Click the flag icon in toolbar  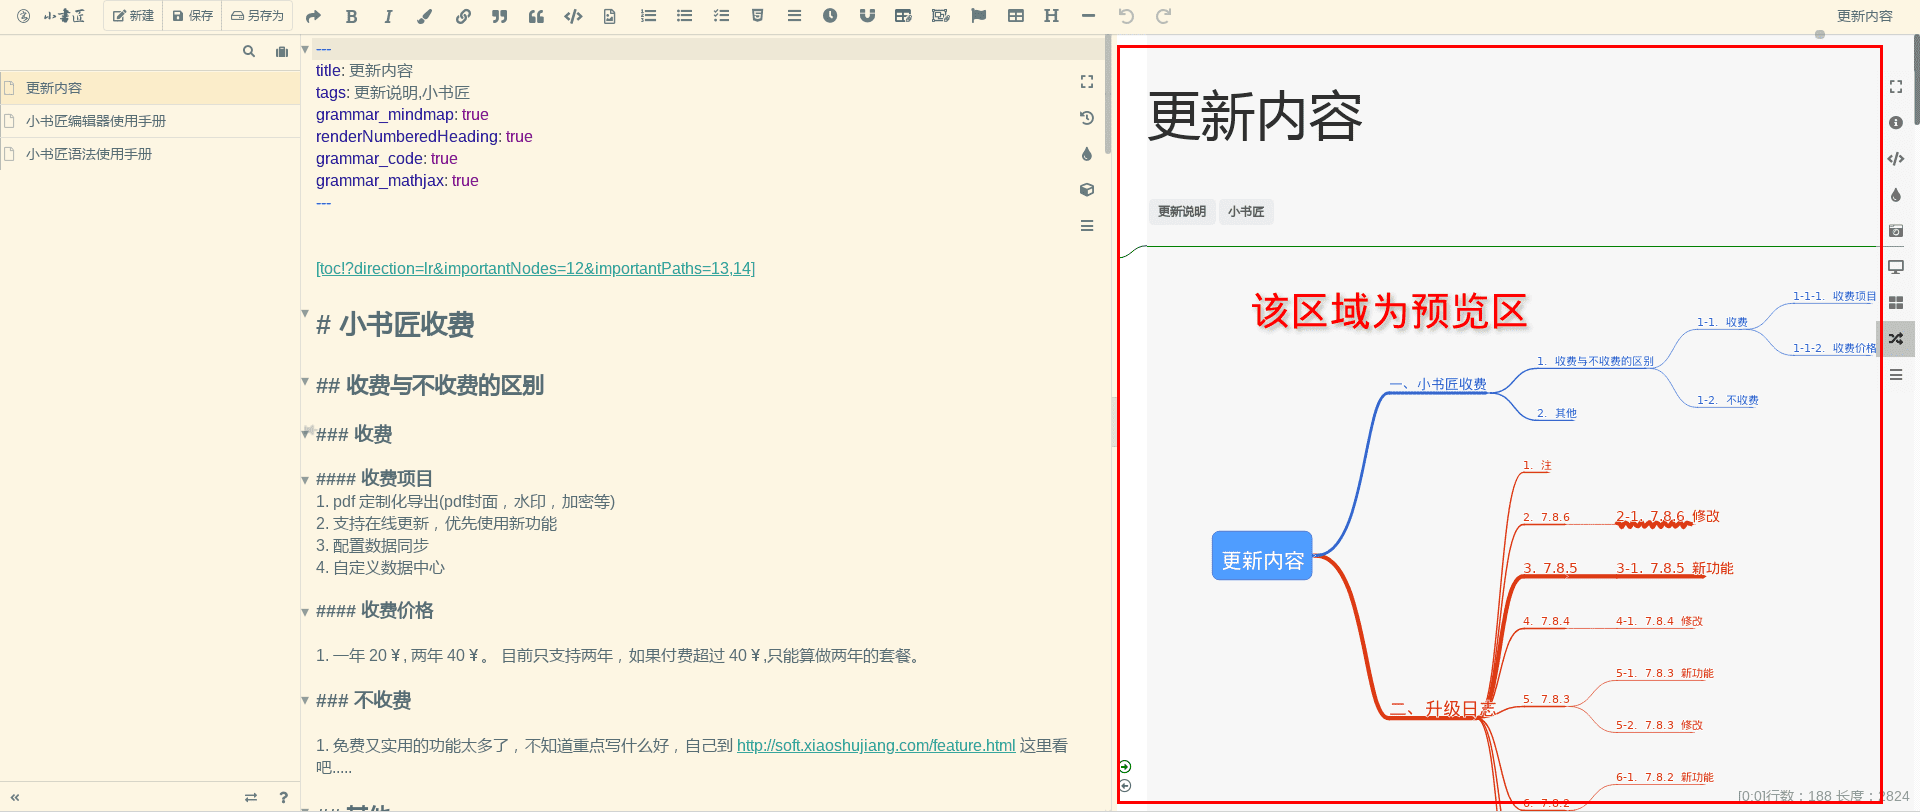click(978, 16)
